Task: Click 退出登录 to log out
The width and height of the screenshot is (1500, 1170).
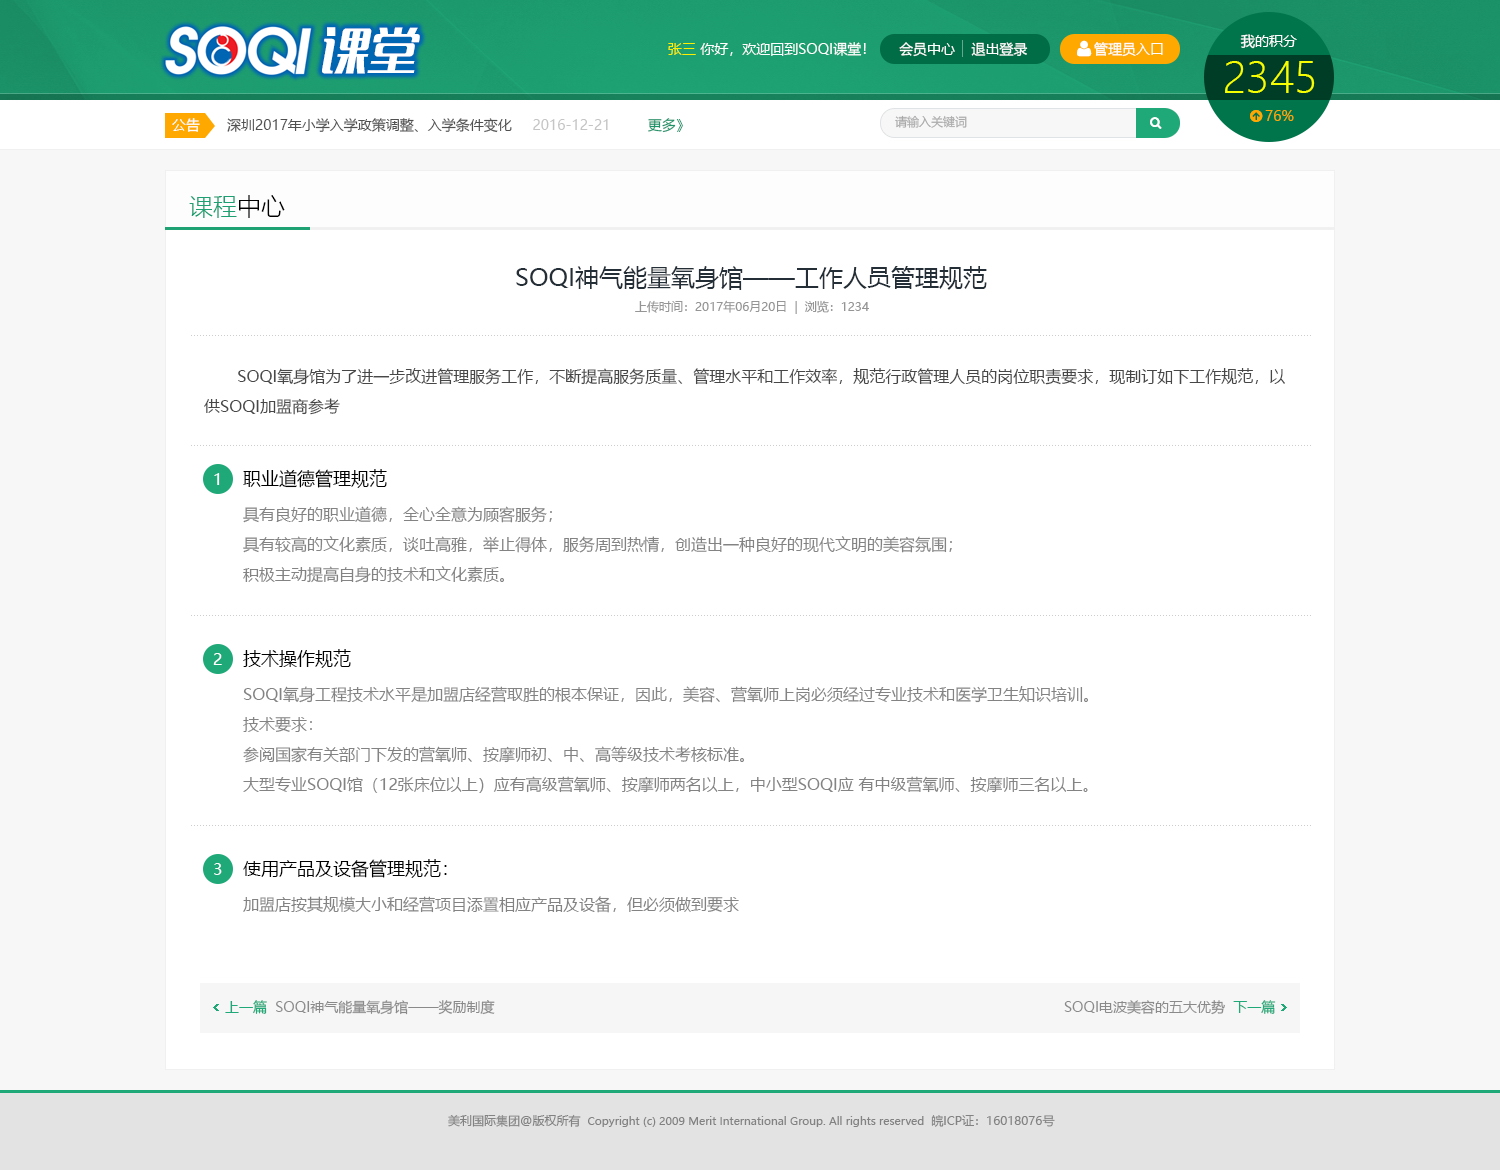Action: click(x=999, y=49)
